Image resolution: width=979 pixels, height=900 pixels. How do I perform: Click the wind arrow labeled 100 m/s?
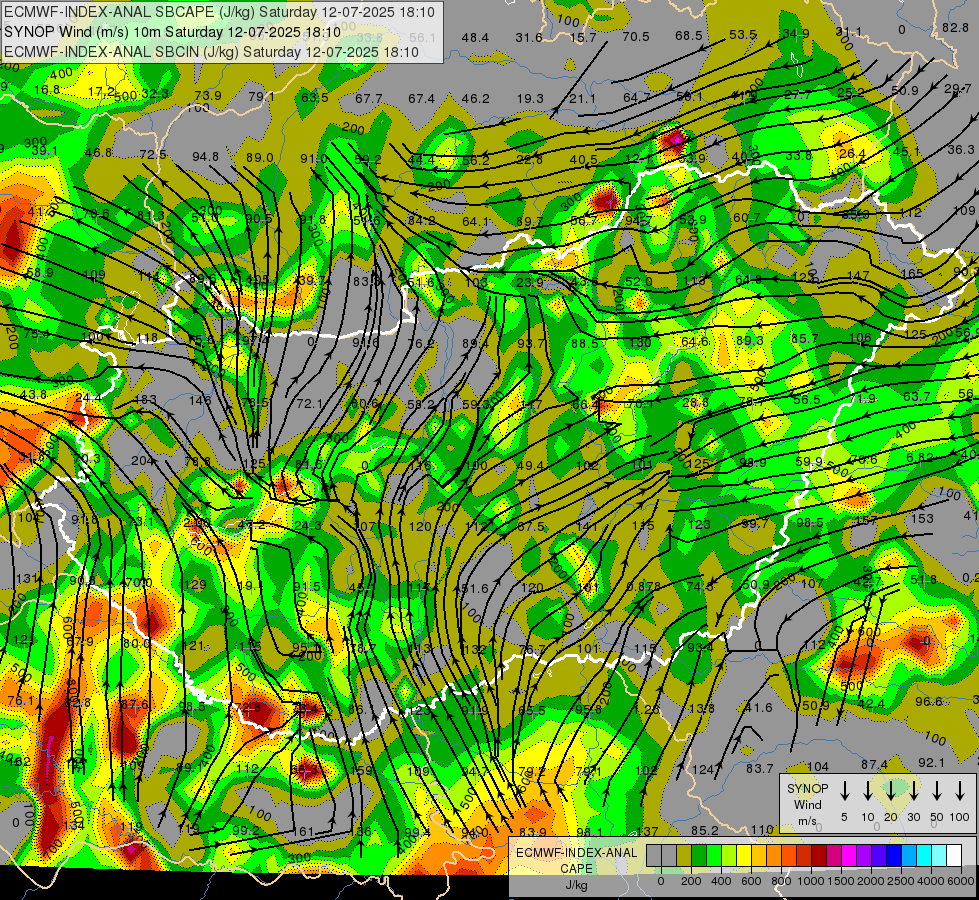[960, 791]
